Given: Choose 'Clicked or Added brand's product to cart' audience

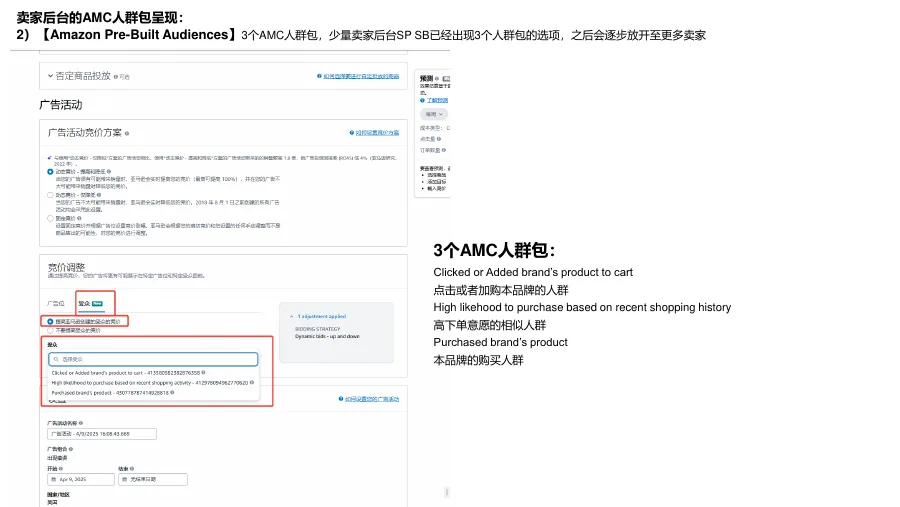Looking at the screenshot, I should [126, 373].
